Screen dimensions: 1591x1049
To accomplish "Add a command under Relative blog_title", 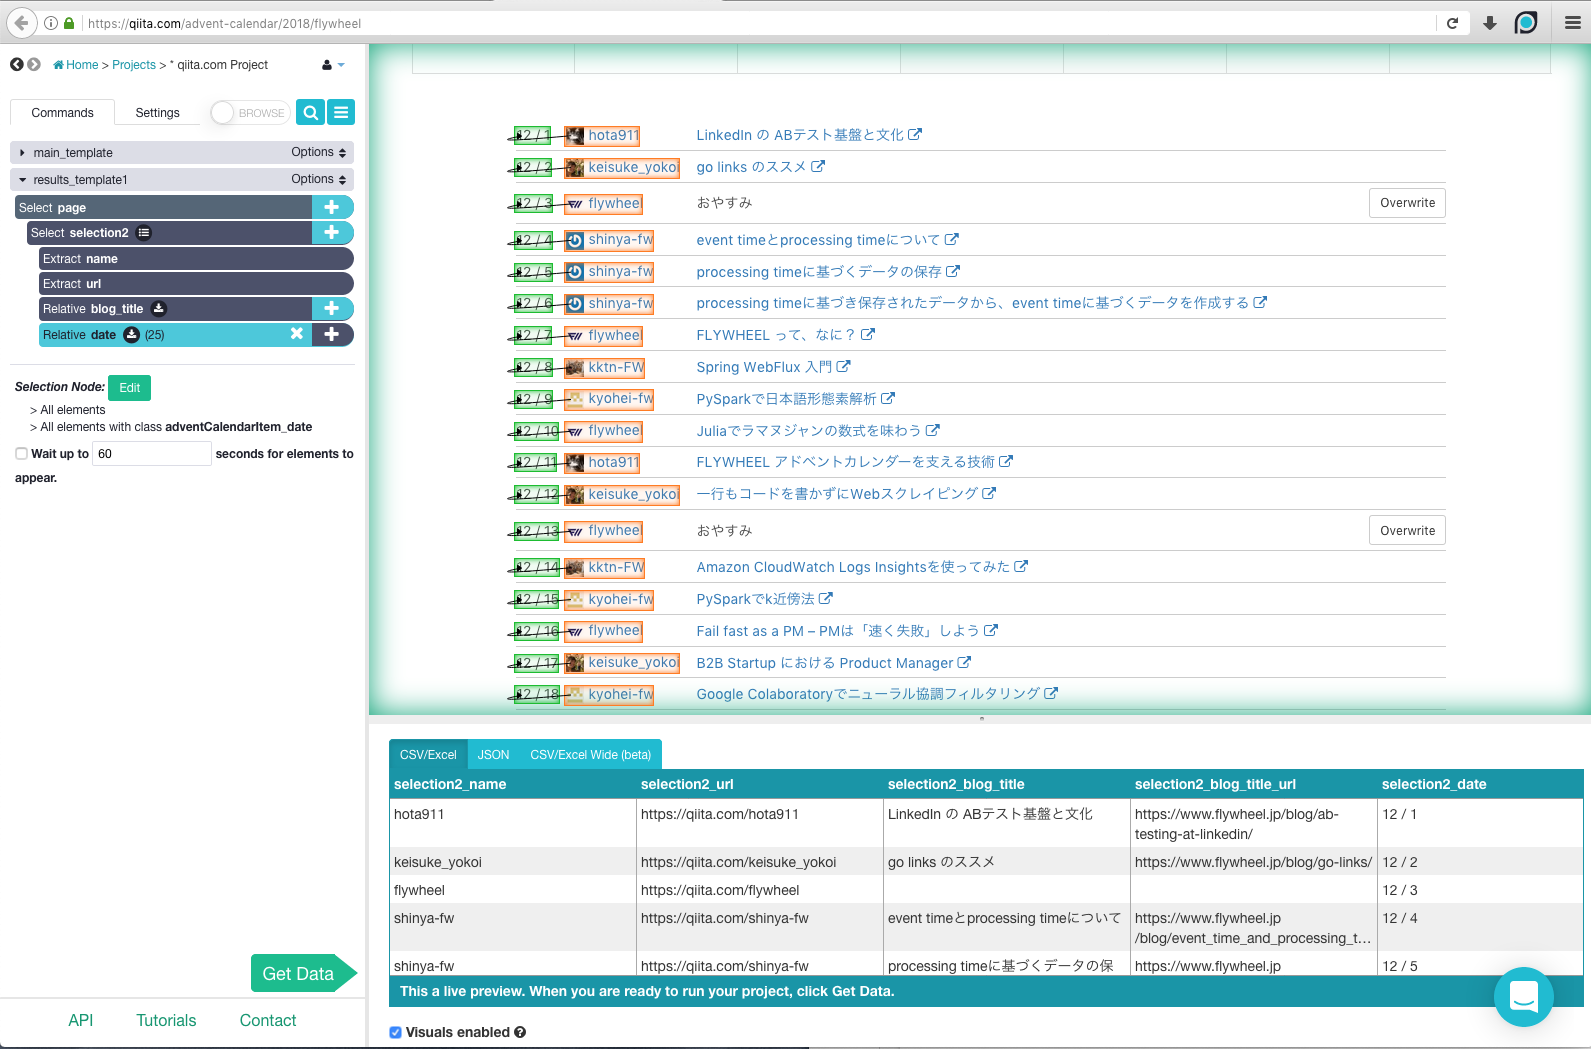I will click(x=332, y=308).
